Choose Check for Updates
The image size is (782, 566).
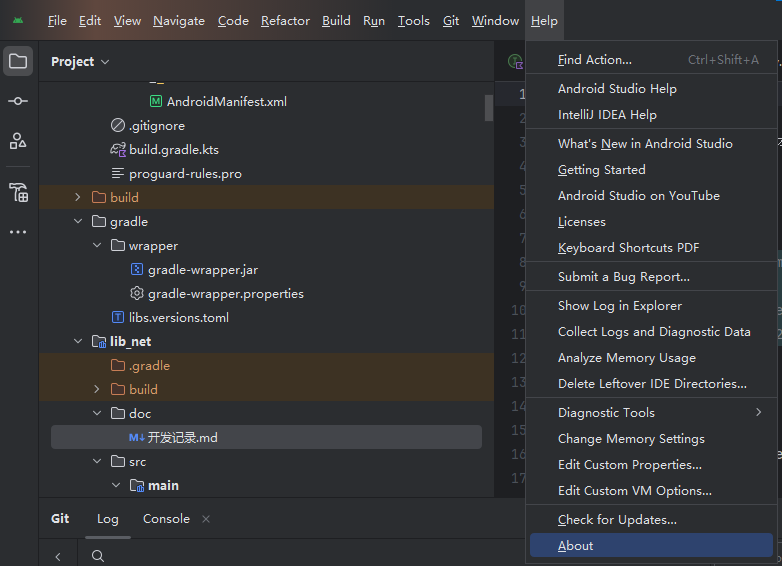tap(617, 520)
